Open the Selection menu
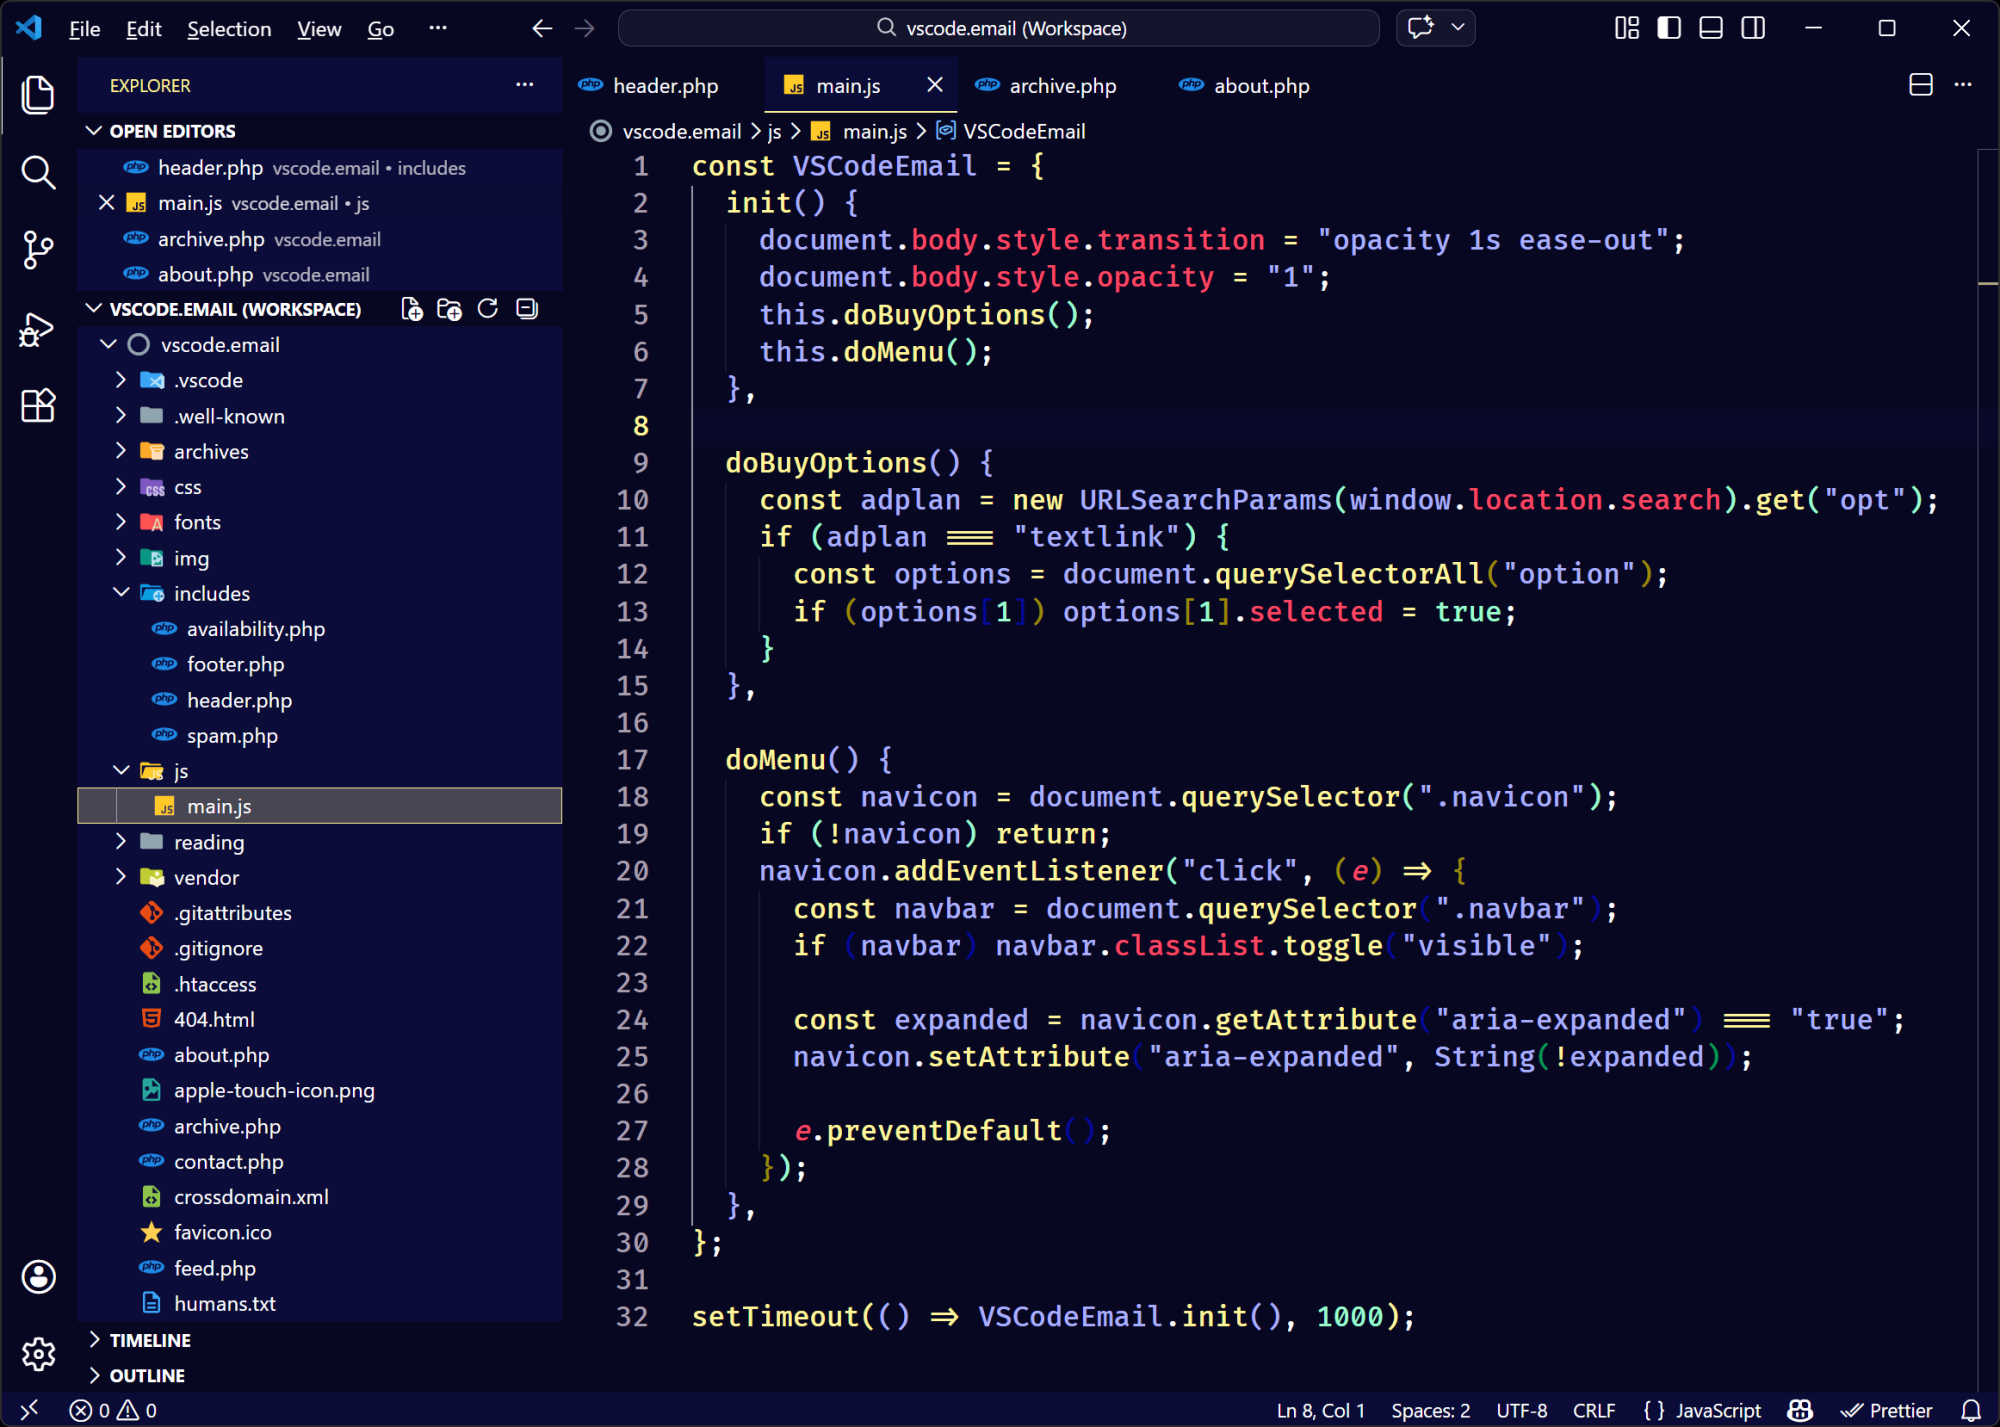The width and height of the screenshot is (2000, 1427). tap(229, 28)
